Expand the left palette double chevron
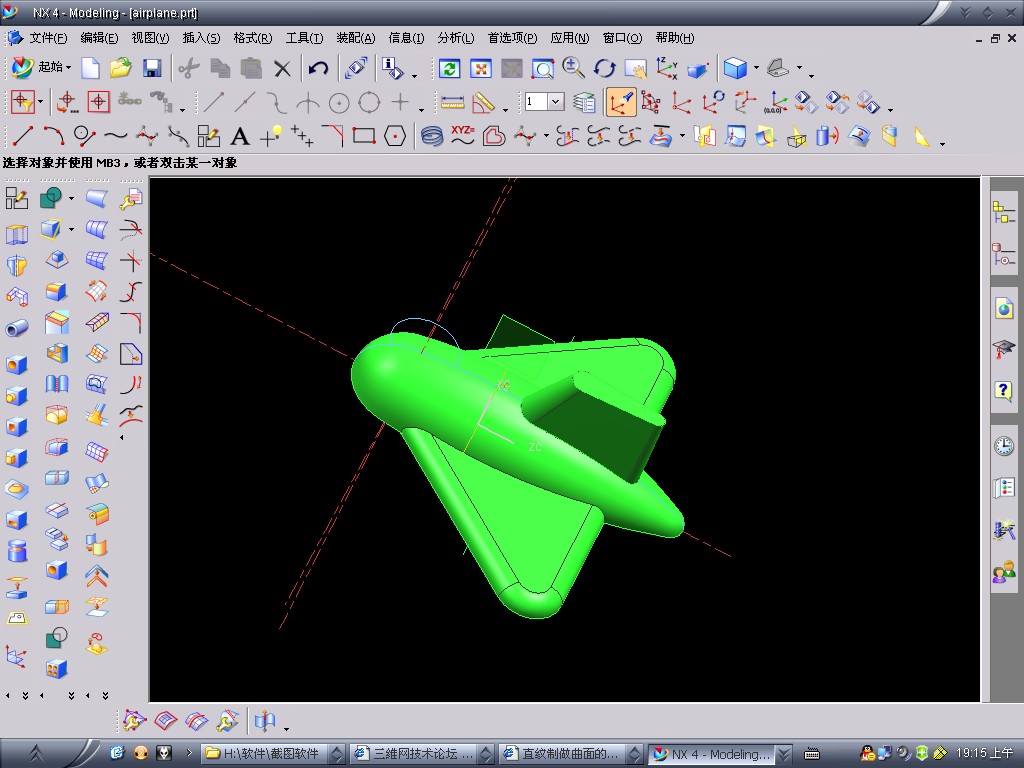Viewport: 1024px width, 768px height. click(25, 696)
